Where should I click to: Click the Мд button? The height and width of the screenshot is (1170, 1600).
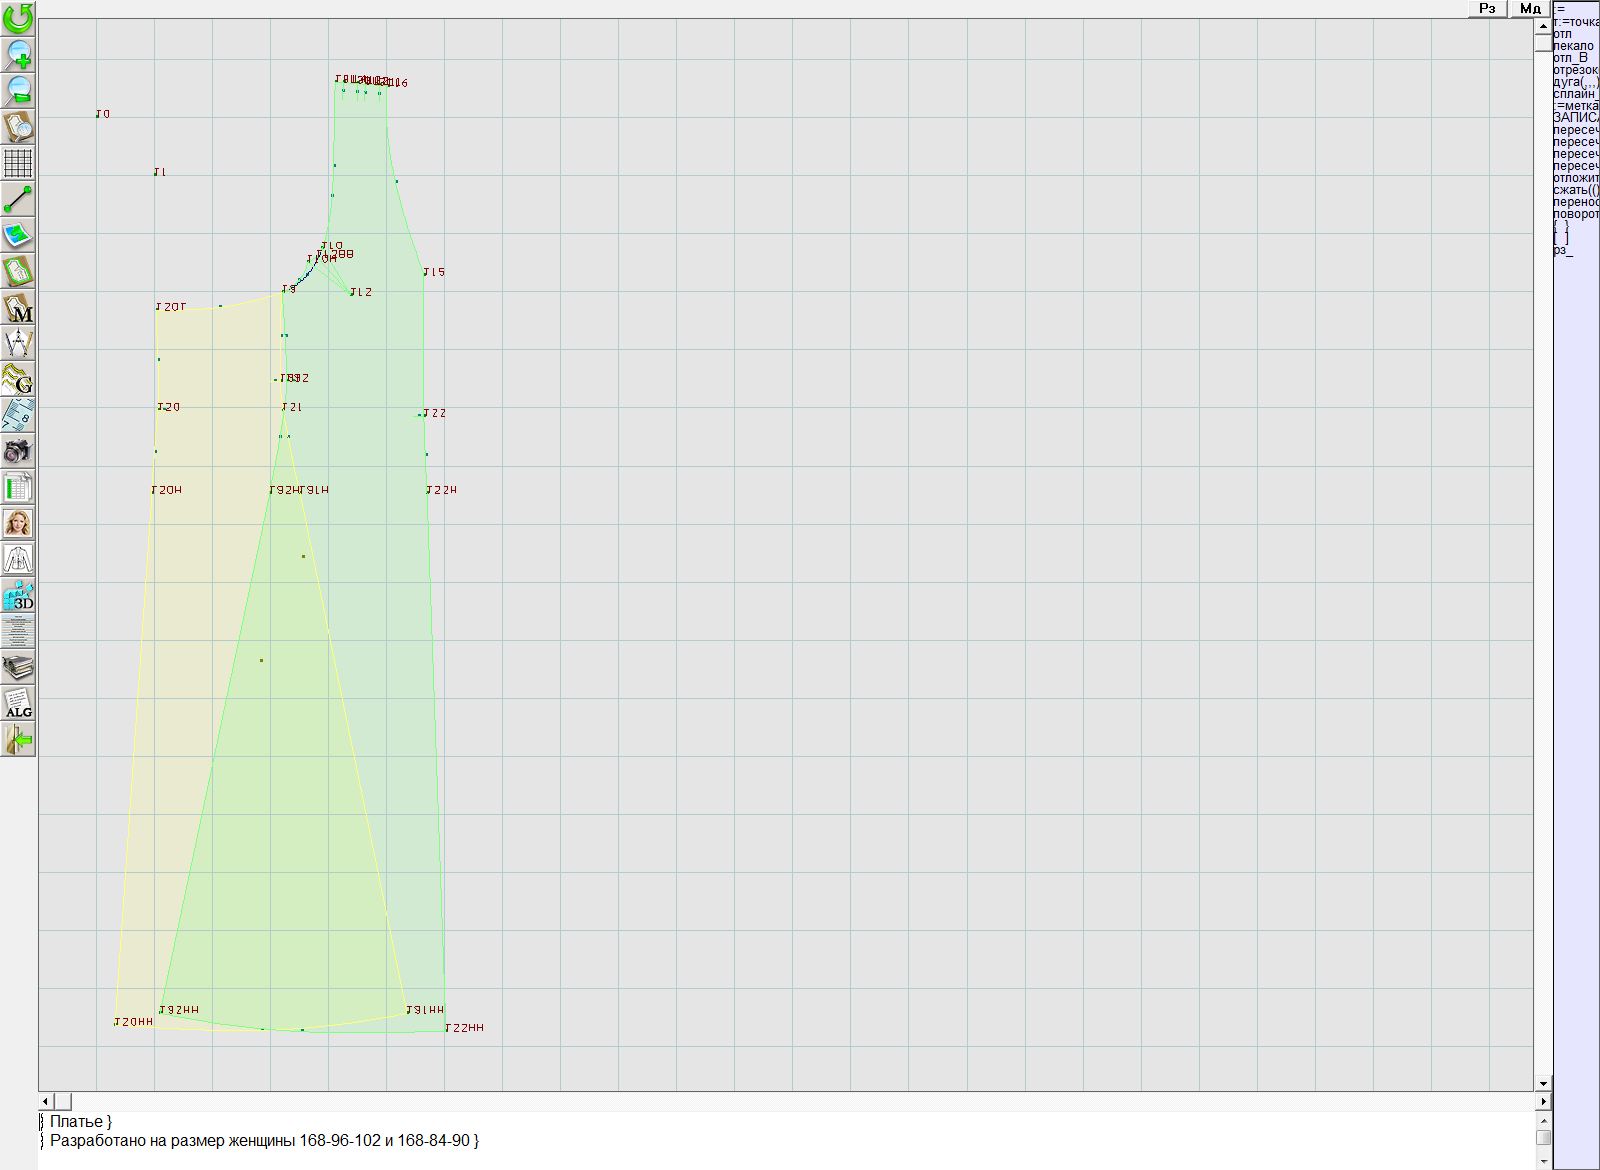(x=1529, y=9)
